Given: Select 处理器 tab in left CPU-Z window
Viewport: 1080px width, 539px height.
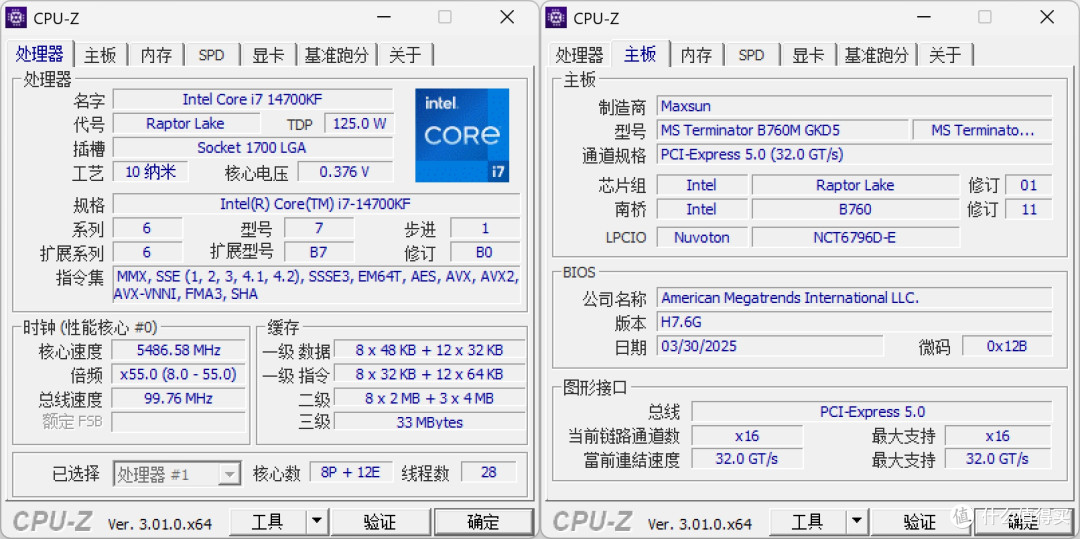Looking at the screenshot, I should (40, 53).
